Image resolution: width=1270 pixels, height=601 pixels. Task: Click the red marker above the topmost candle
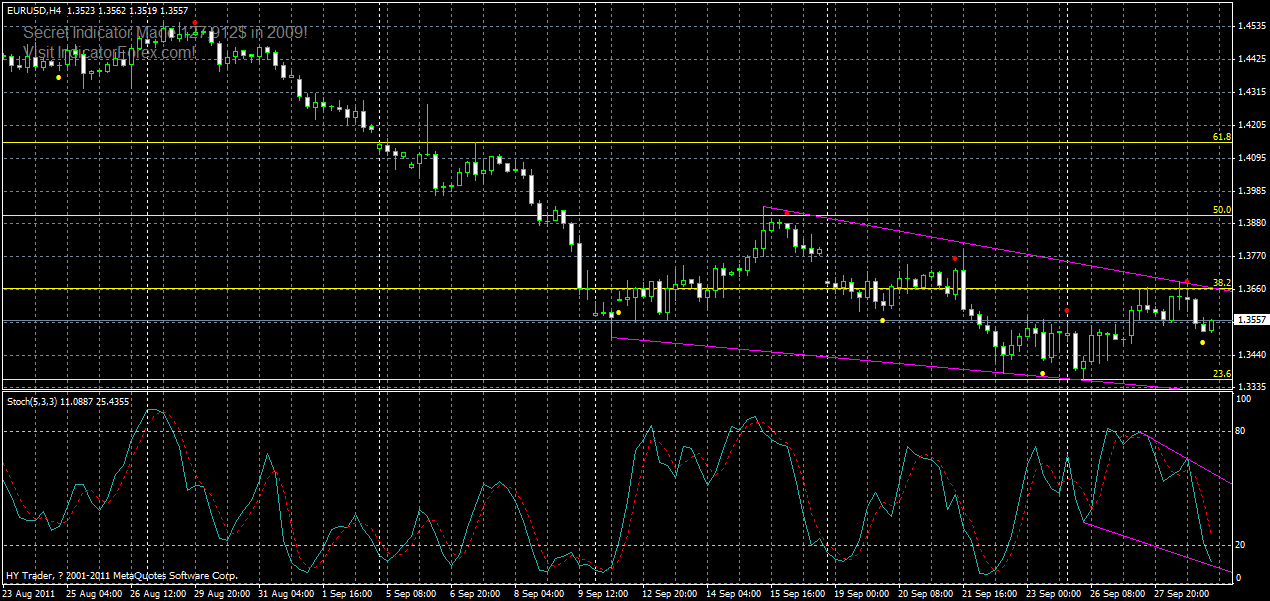(x=194, y=21)
